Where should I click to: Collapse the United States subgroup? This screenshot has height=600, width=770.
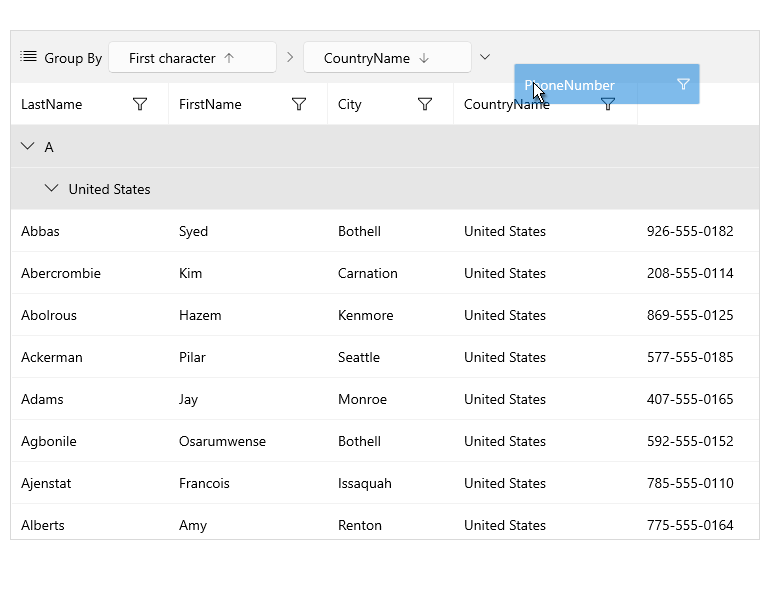click(52, 188)
